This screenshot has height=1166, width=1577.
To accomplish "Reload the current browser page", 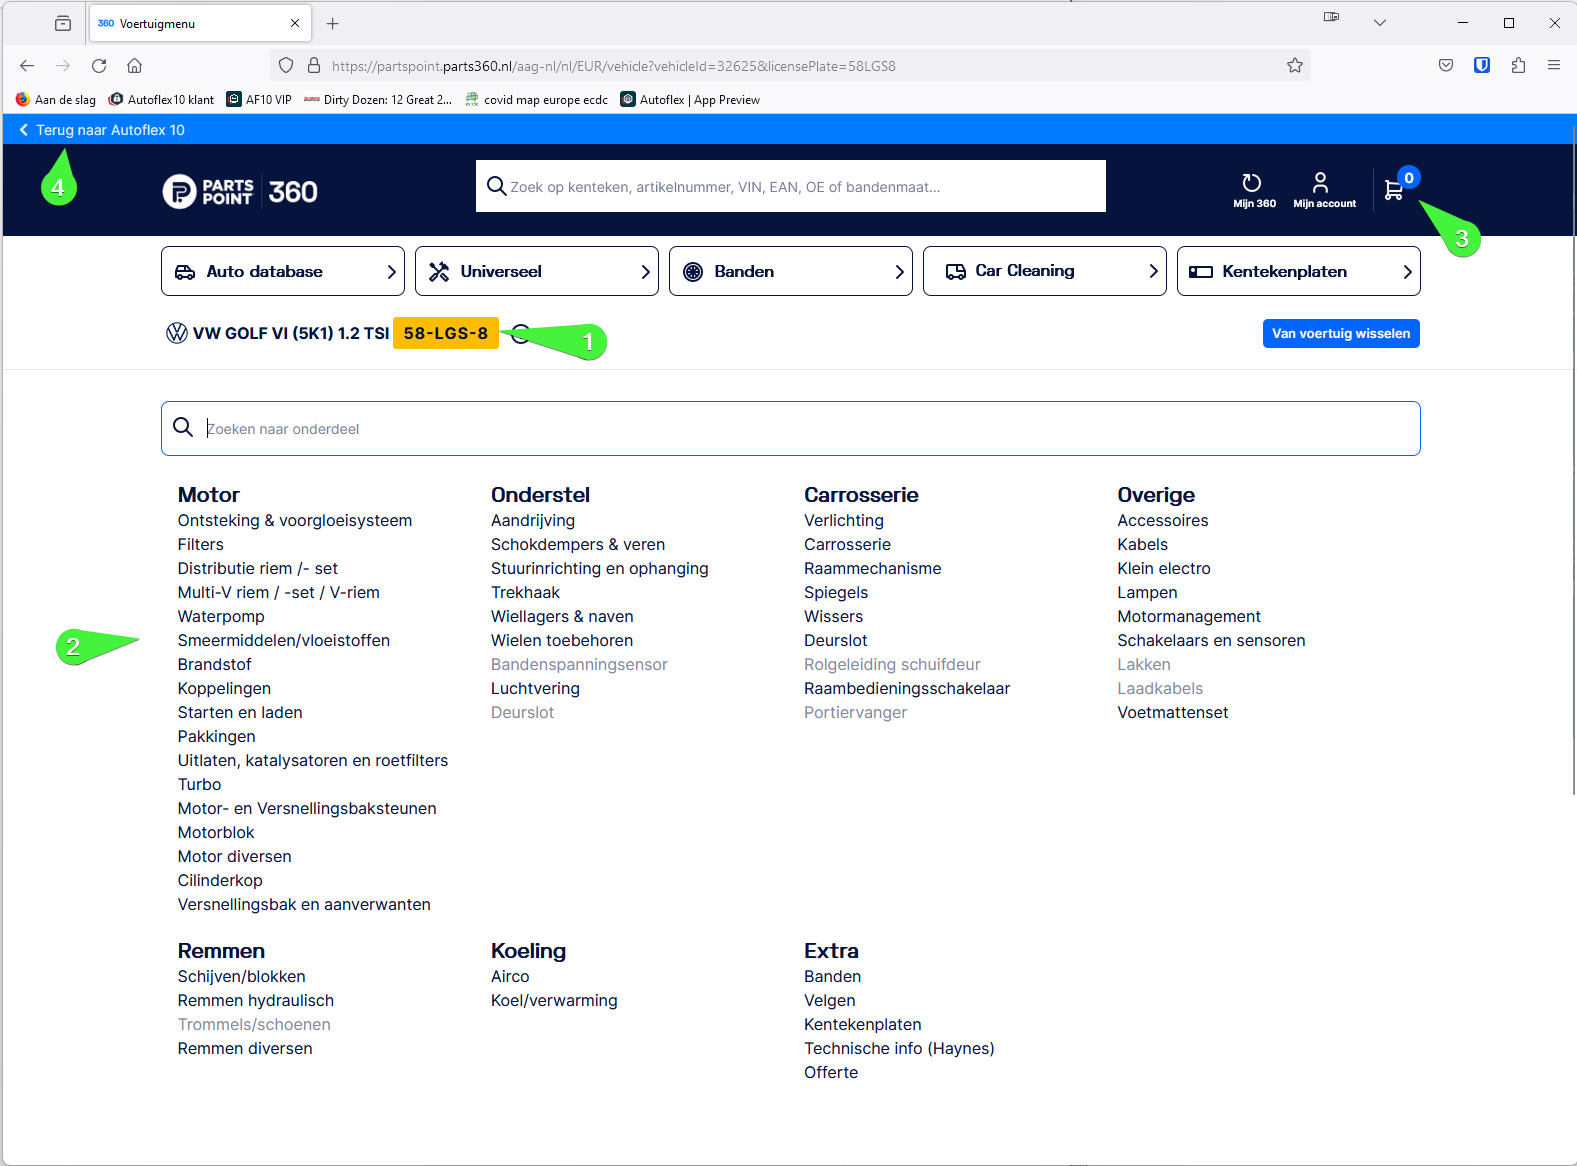I will (x=99, y=66).
